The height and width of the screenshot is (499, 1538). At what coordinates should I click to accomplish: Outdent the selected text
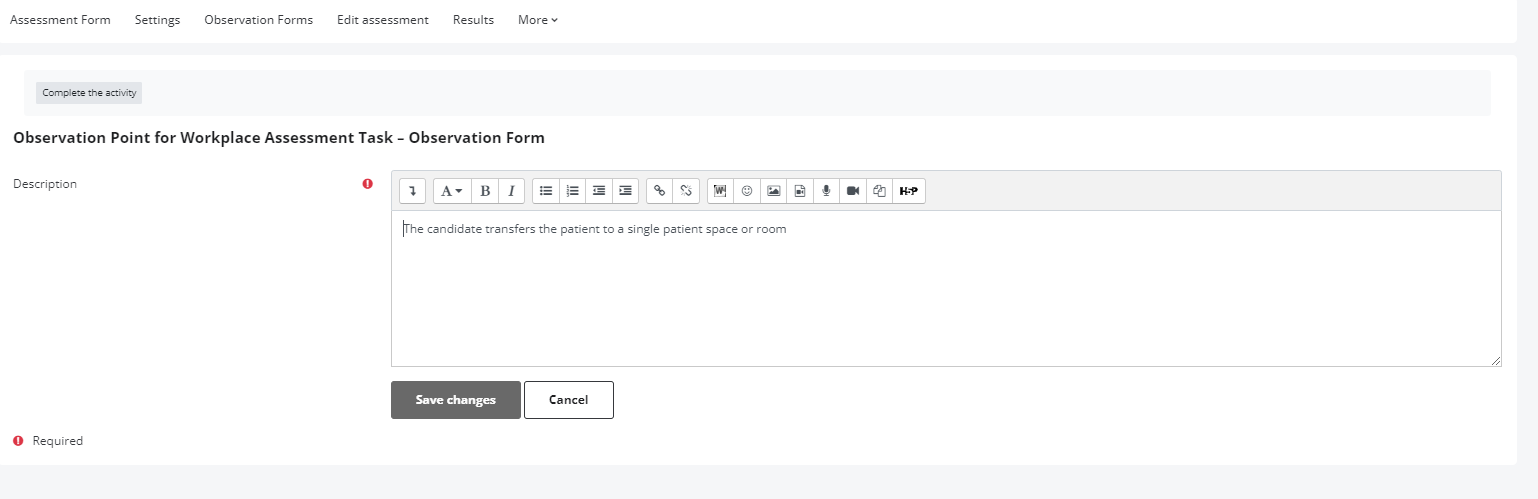point(599,191)
